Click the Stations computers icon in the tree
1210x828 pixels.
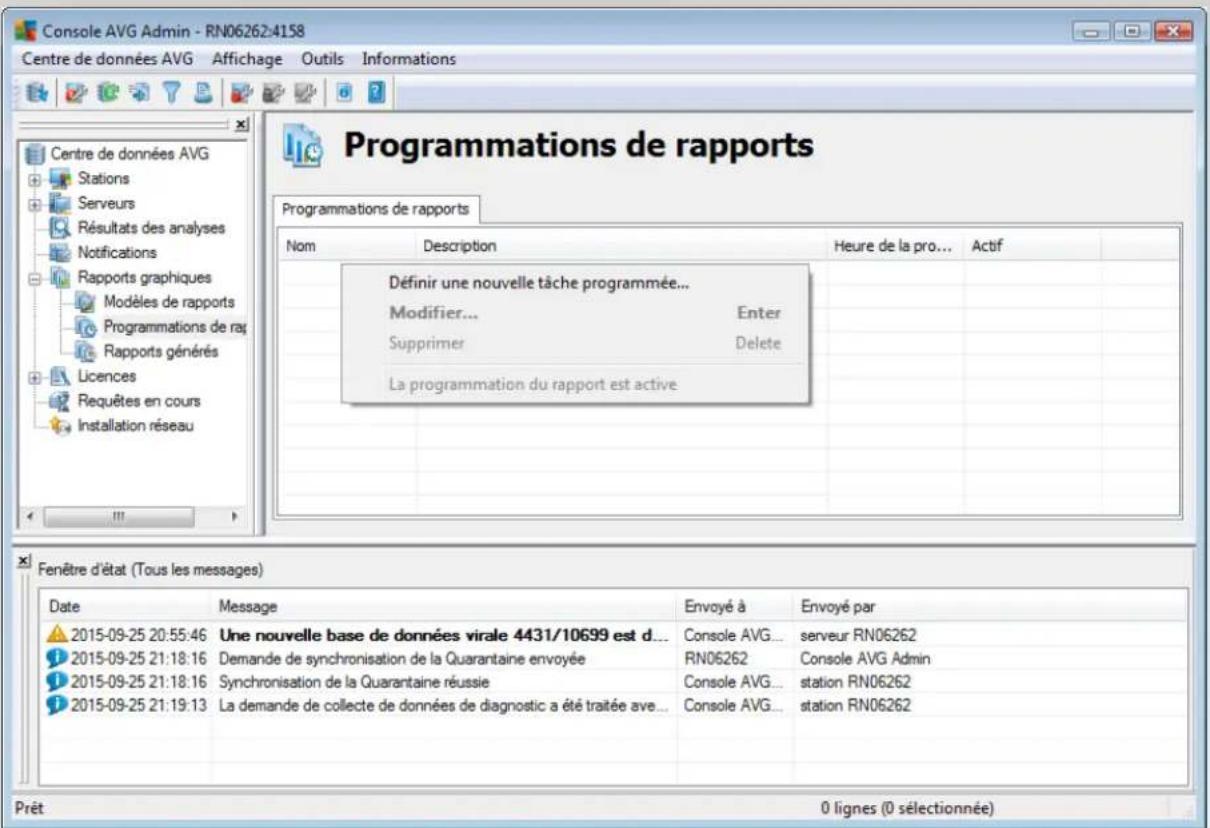tap(62, 179)
